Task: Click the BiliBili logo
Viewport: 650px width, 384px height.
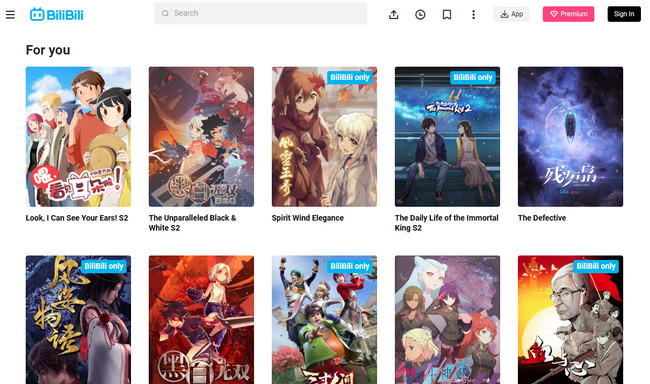Action: (56, 15)
